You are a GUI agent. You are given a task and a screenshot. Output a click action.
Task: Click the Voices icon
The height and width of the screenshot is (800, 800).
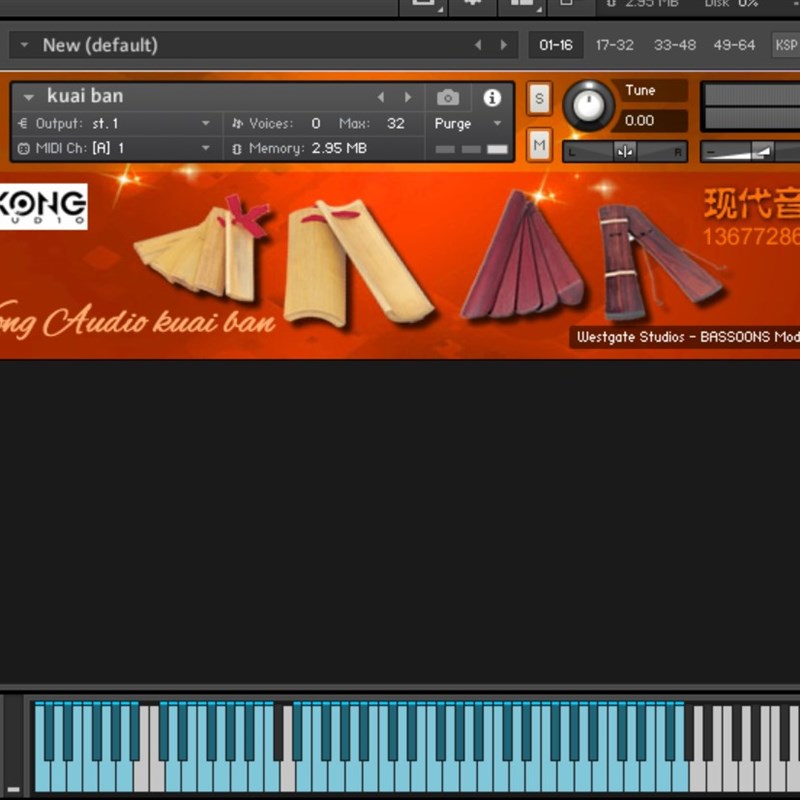[x=237, y=123]
